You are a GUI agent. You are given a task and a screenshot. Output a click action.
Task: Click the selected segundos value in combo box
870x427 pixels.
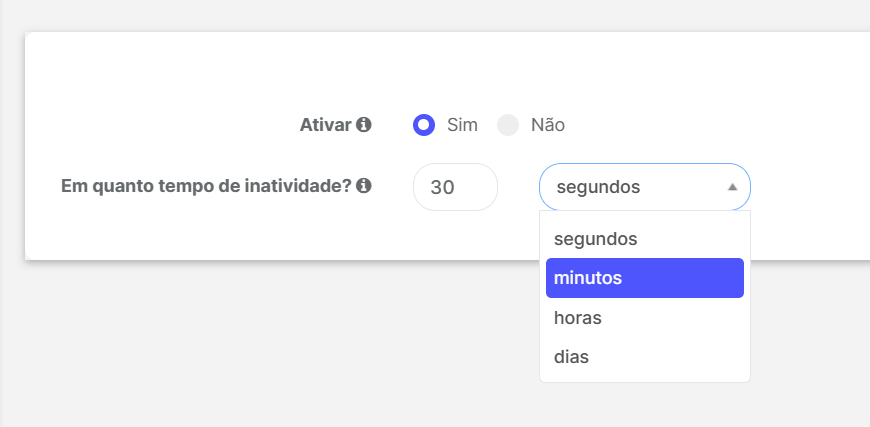[x=598, y=187]
